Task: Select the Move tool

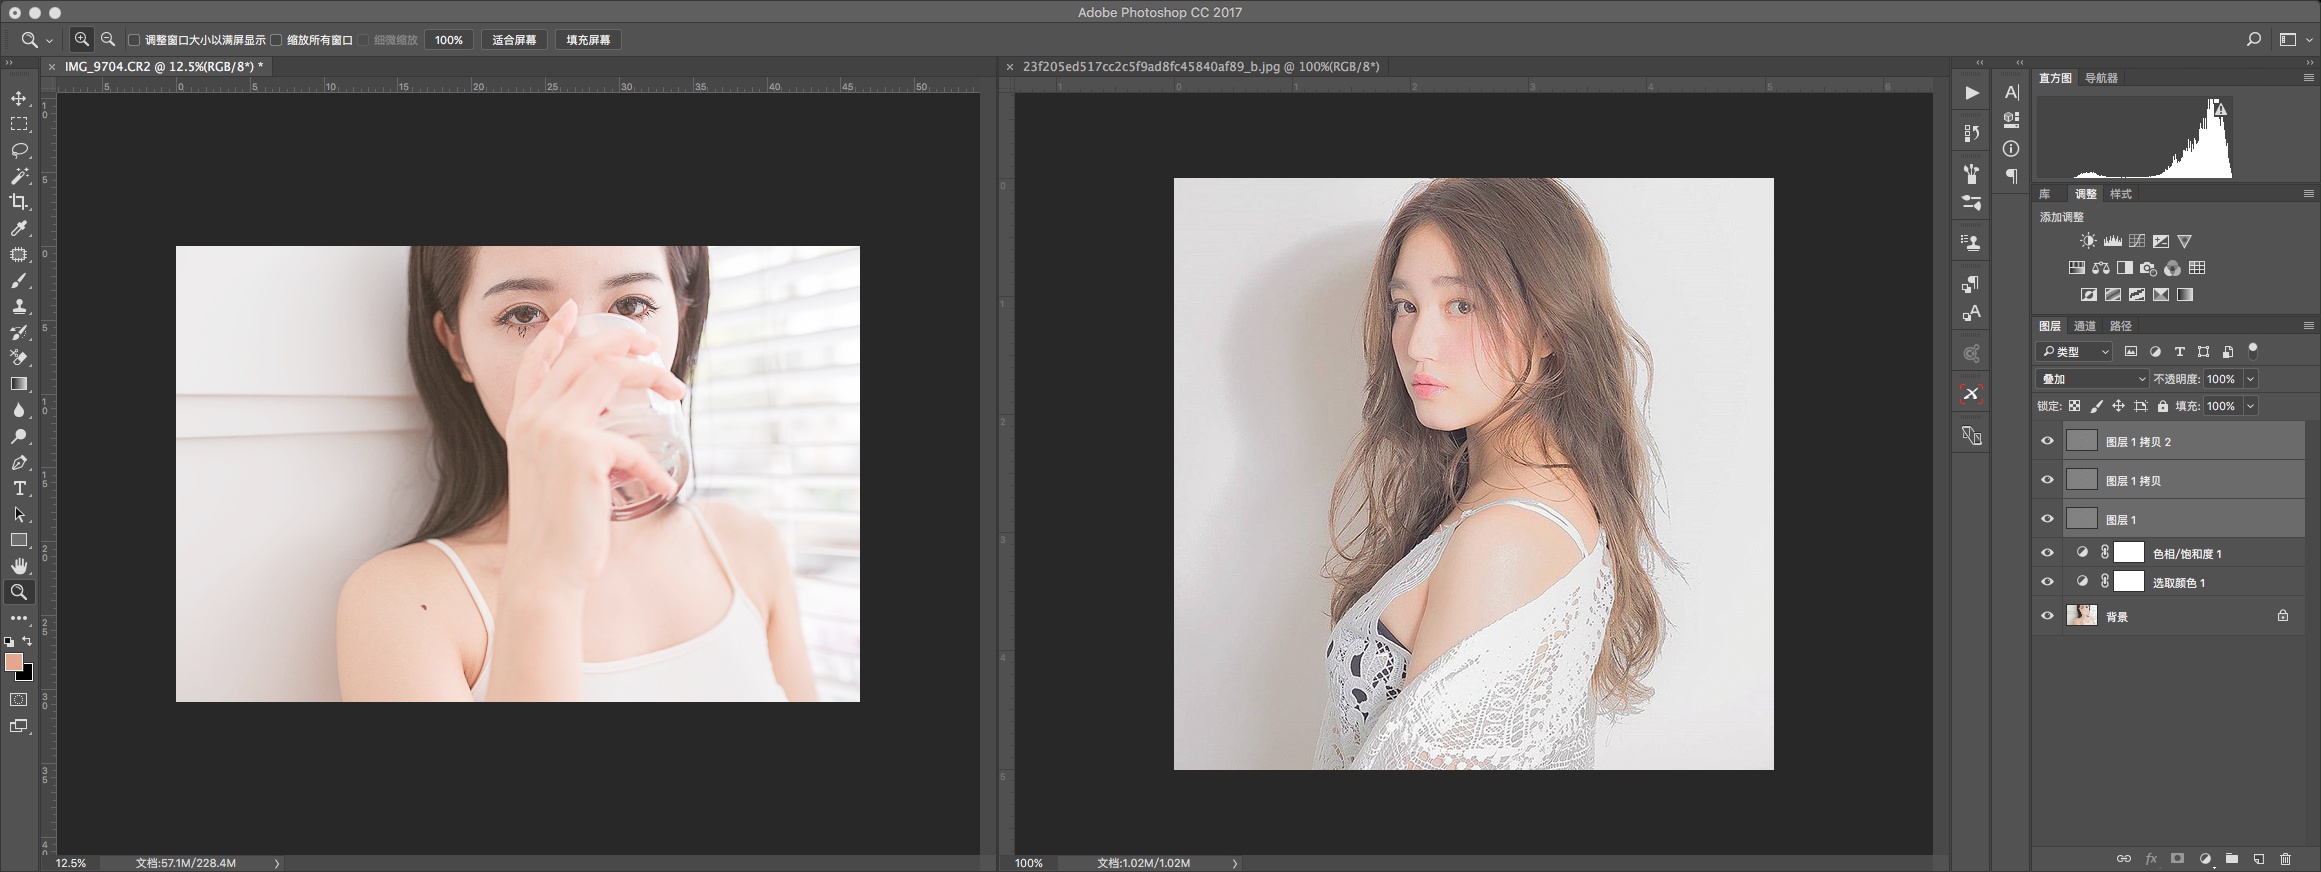Action: [19, 98]
